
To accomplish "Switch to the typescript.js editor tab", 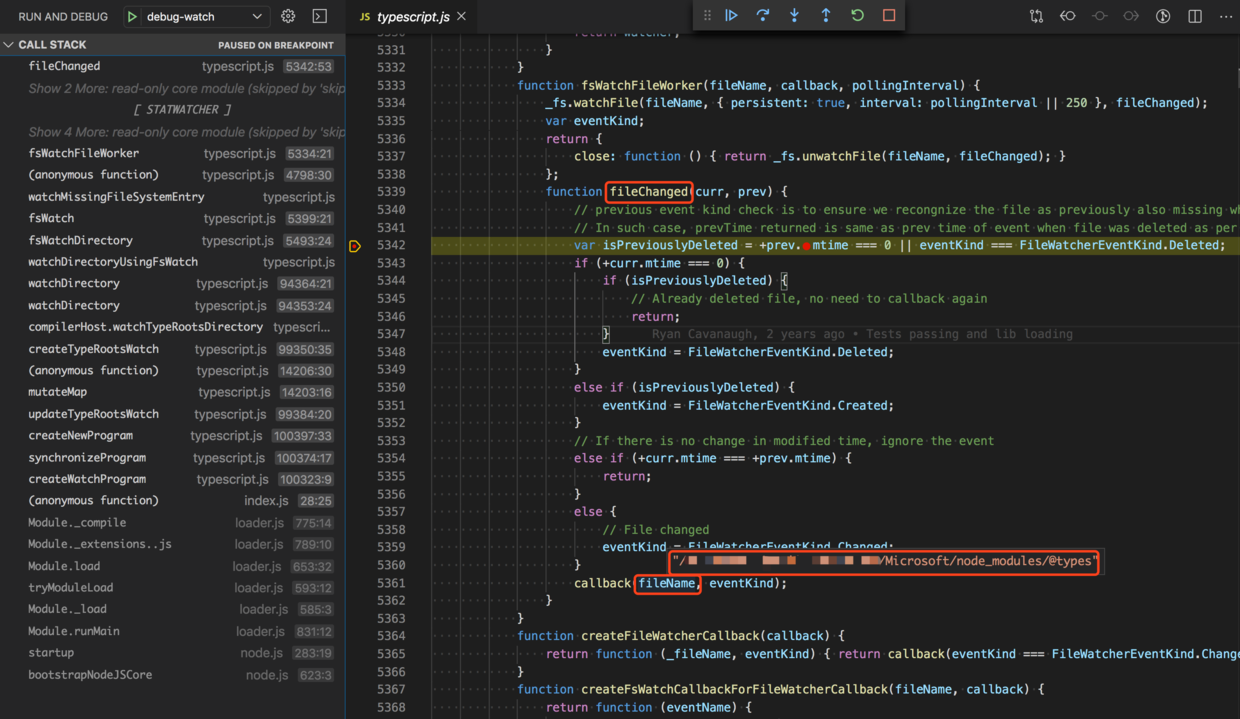I will pos(412,17).
